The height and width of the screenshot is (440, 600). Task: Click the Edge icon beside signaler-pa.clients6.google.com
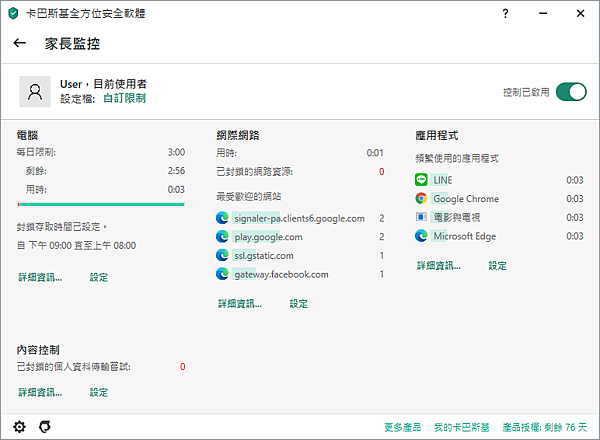pyautogui.click(x=222, y=218)
